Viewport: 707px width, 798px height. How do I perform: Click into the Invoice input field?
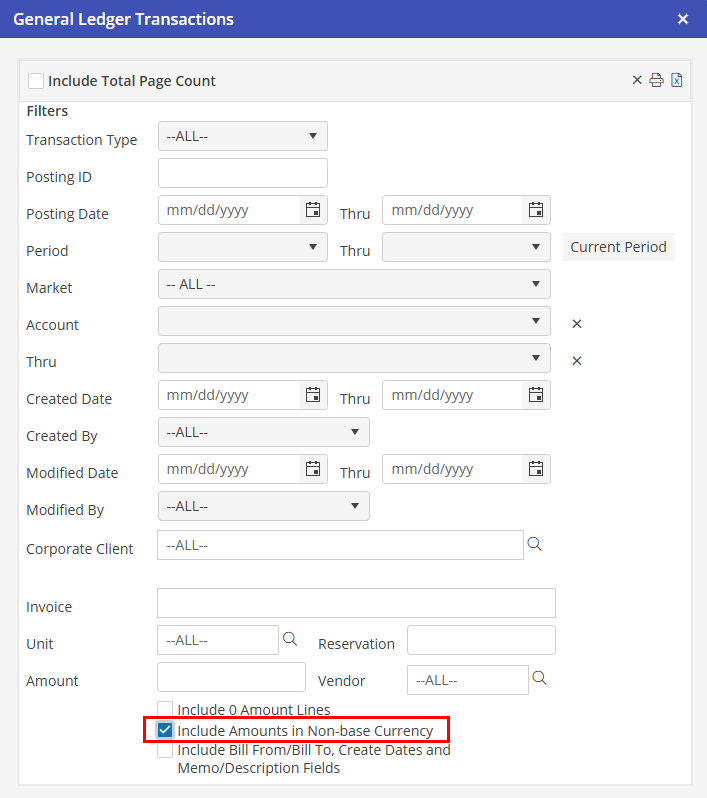[356, 603]
